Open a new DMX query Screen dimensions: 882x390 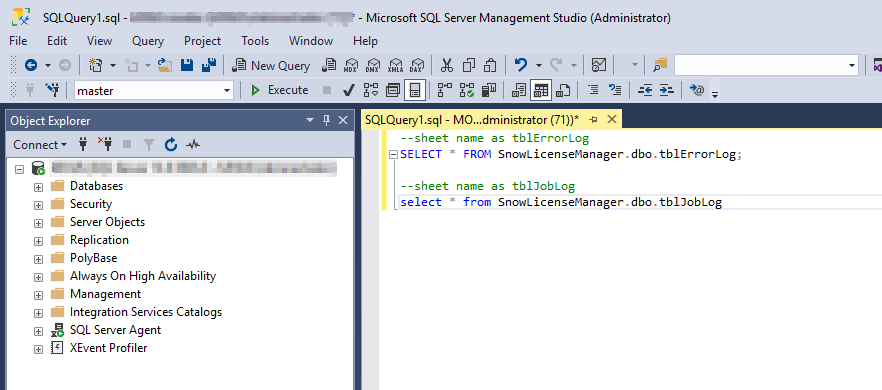(374, 66)
